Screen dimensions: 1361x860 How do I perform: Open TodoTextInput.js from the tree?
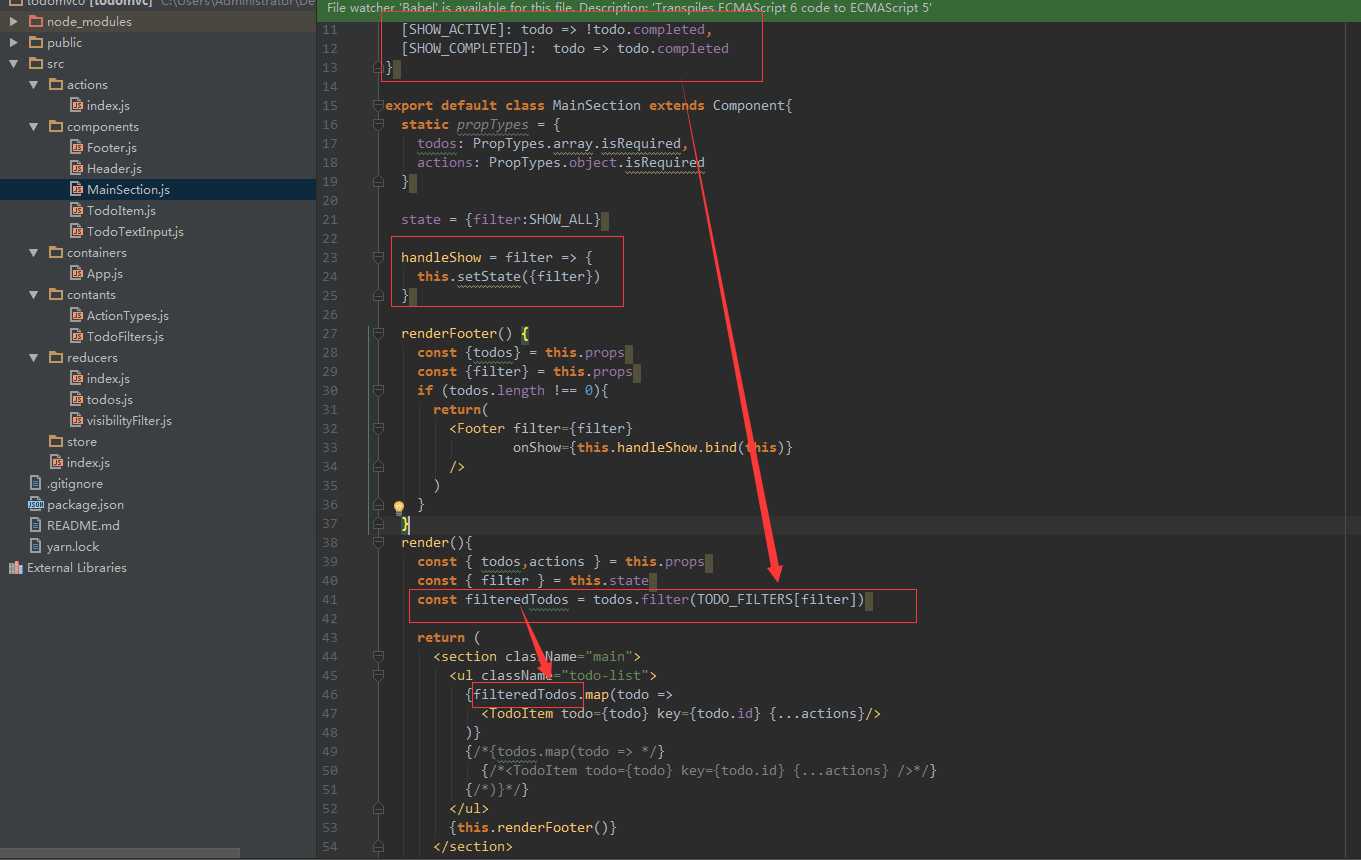coord(135,231)
